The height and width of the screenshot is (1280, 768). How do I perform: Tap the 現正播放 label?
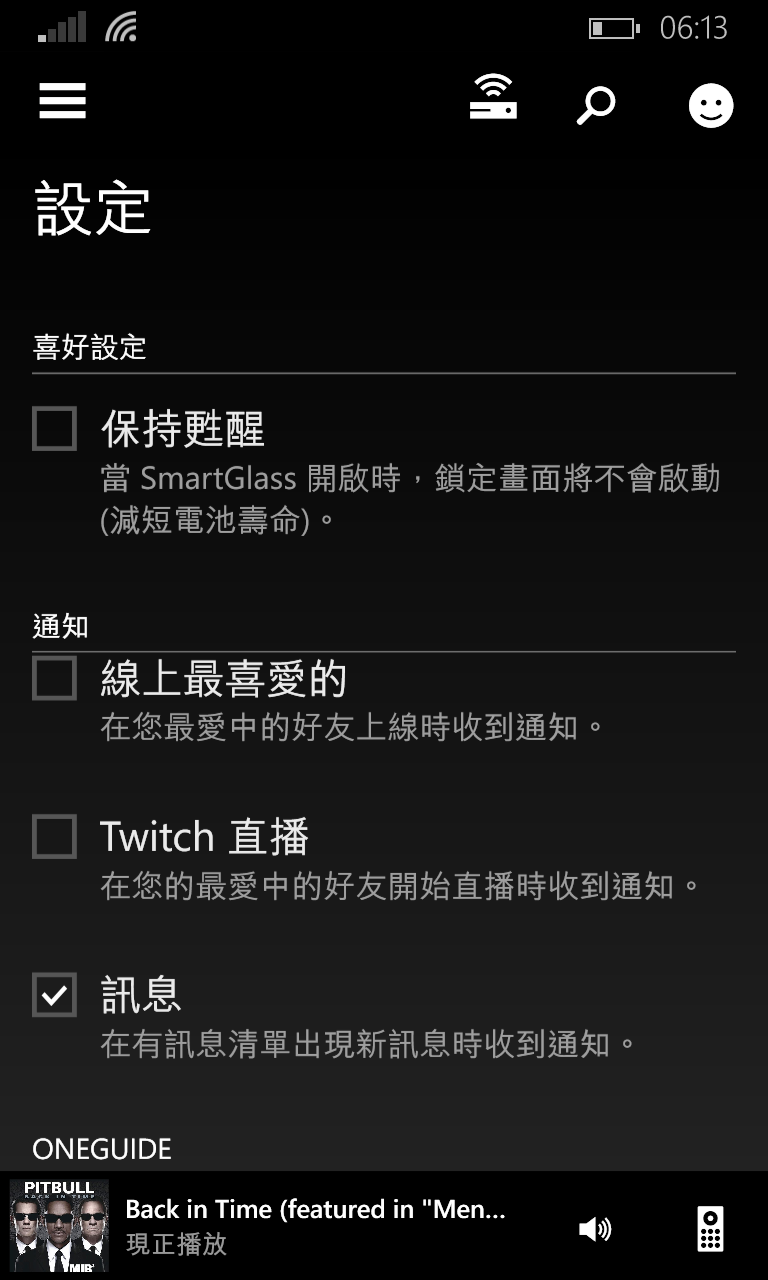pos(176,1244)
